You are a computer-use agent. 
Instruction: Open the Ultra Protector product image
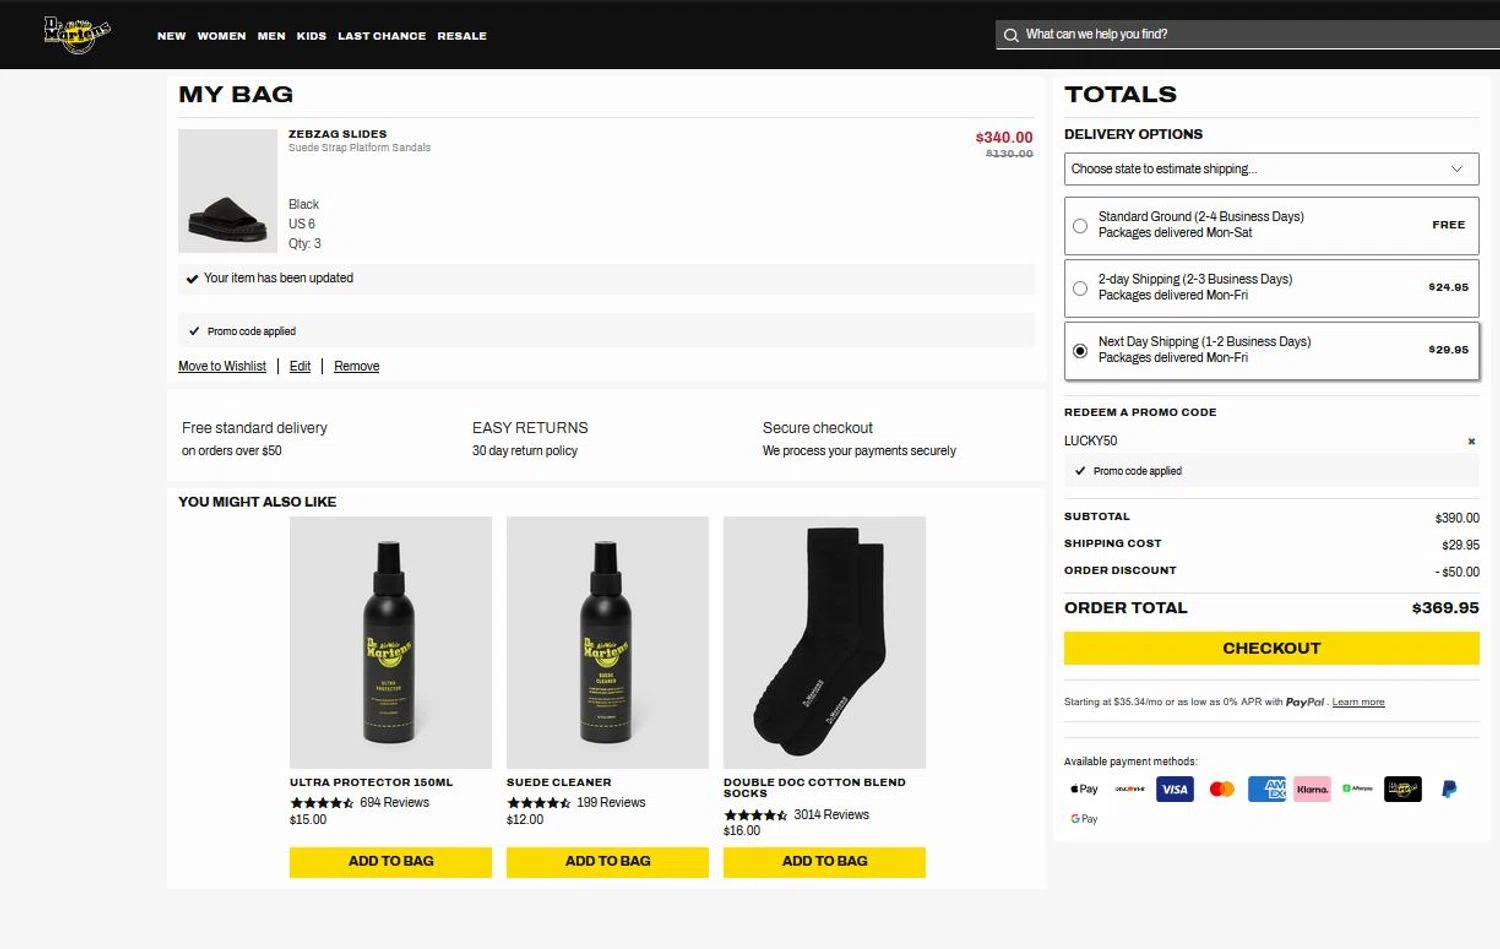391,642
